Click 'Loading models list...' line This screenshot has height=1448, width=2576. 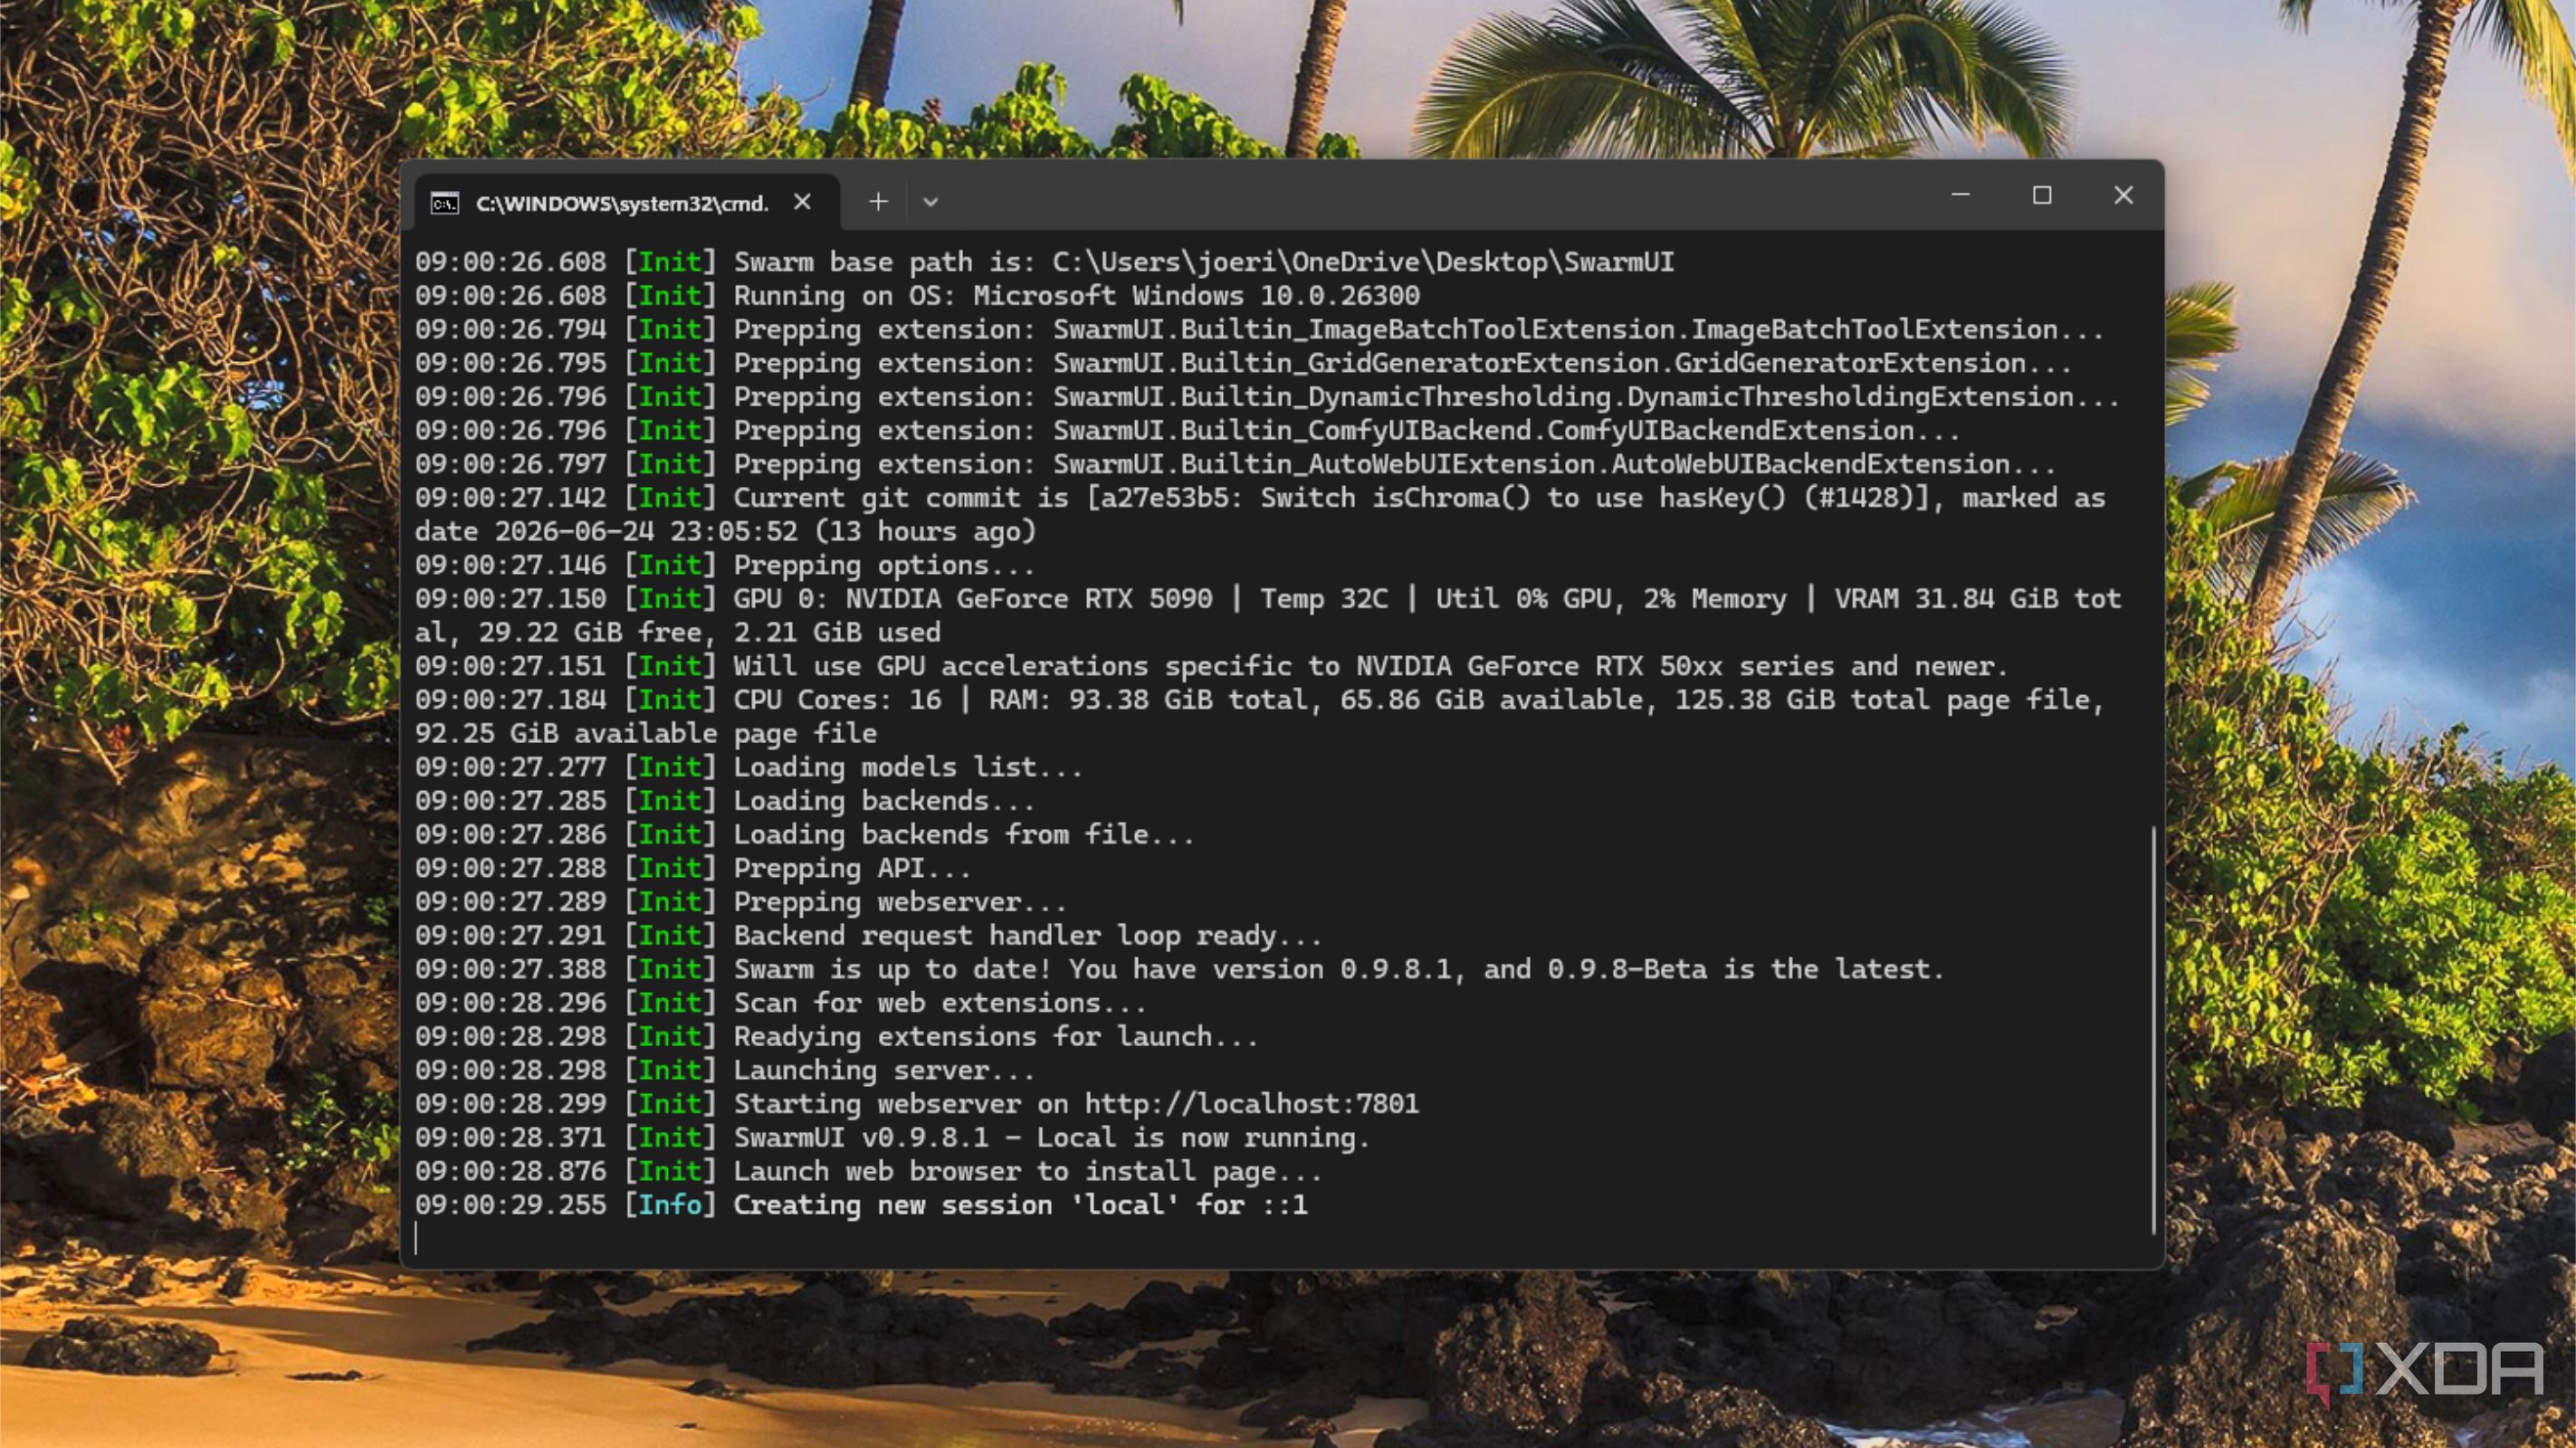click(748, 767)
